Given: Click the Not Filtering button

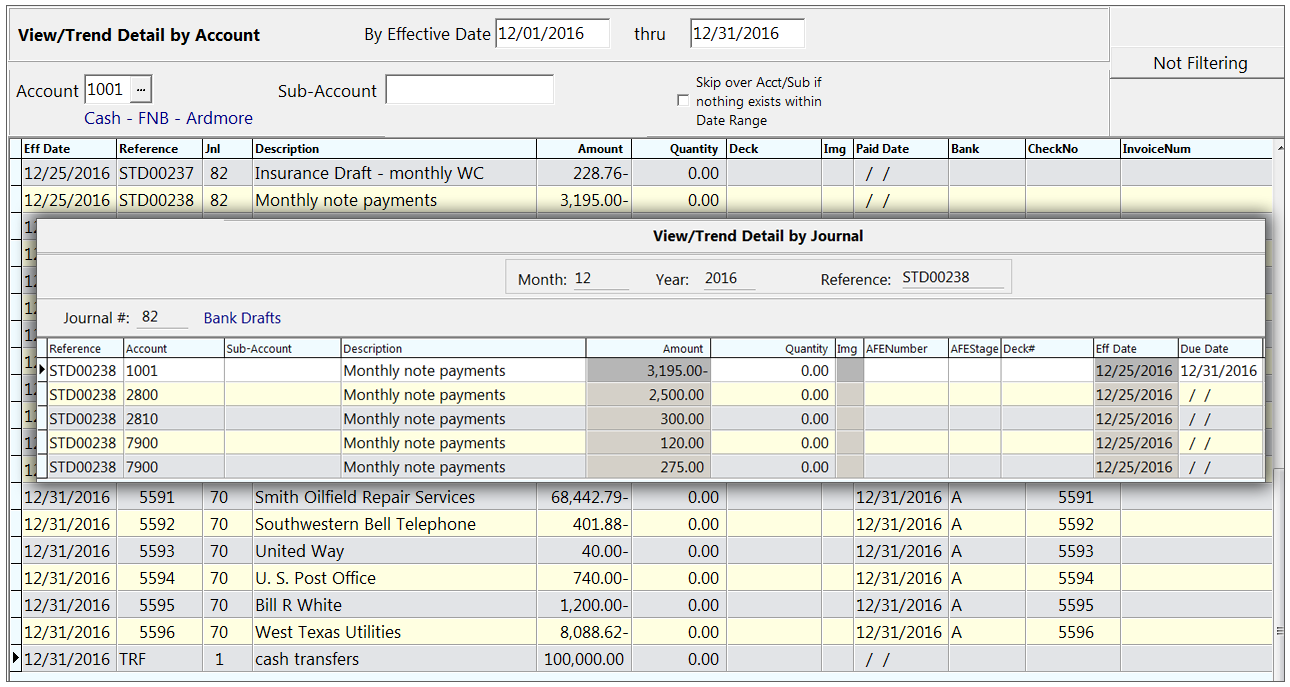Looking at the screenshot, I should (x=1197, y=62).
